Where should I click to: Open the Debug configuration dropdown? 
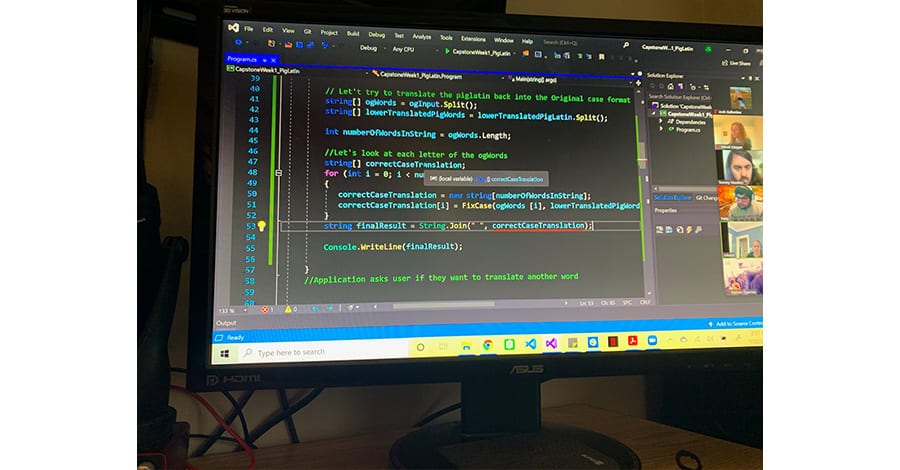pos(373,48)
